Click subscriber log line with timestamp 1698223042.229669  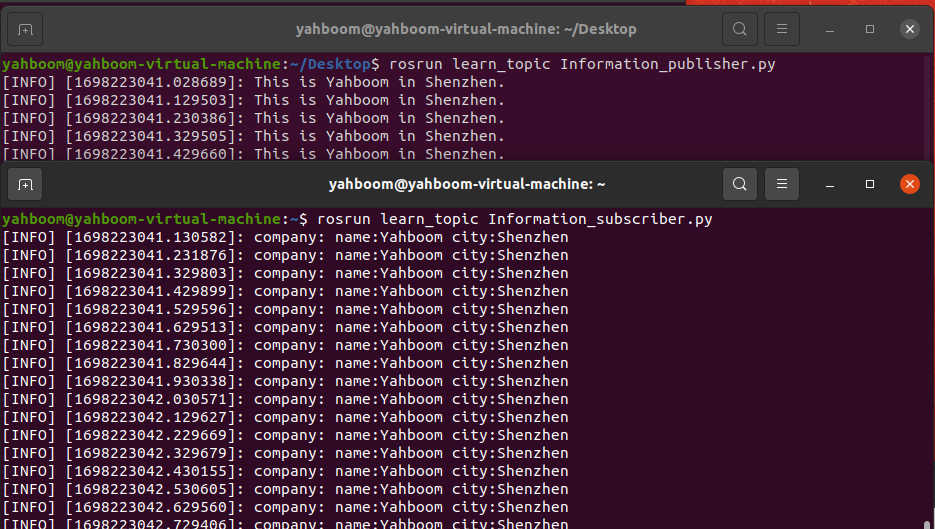click(285, 435)
